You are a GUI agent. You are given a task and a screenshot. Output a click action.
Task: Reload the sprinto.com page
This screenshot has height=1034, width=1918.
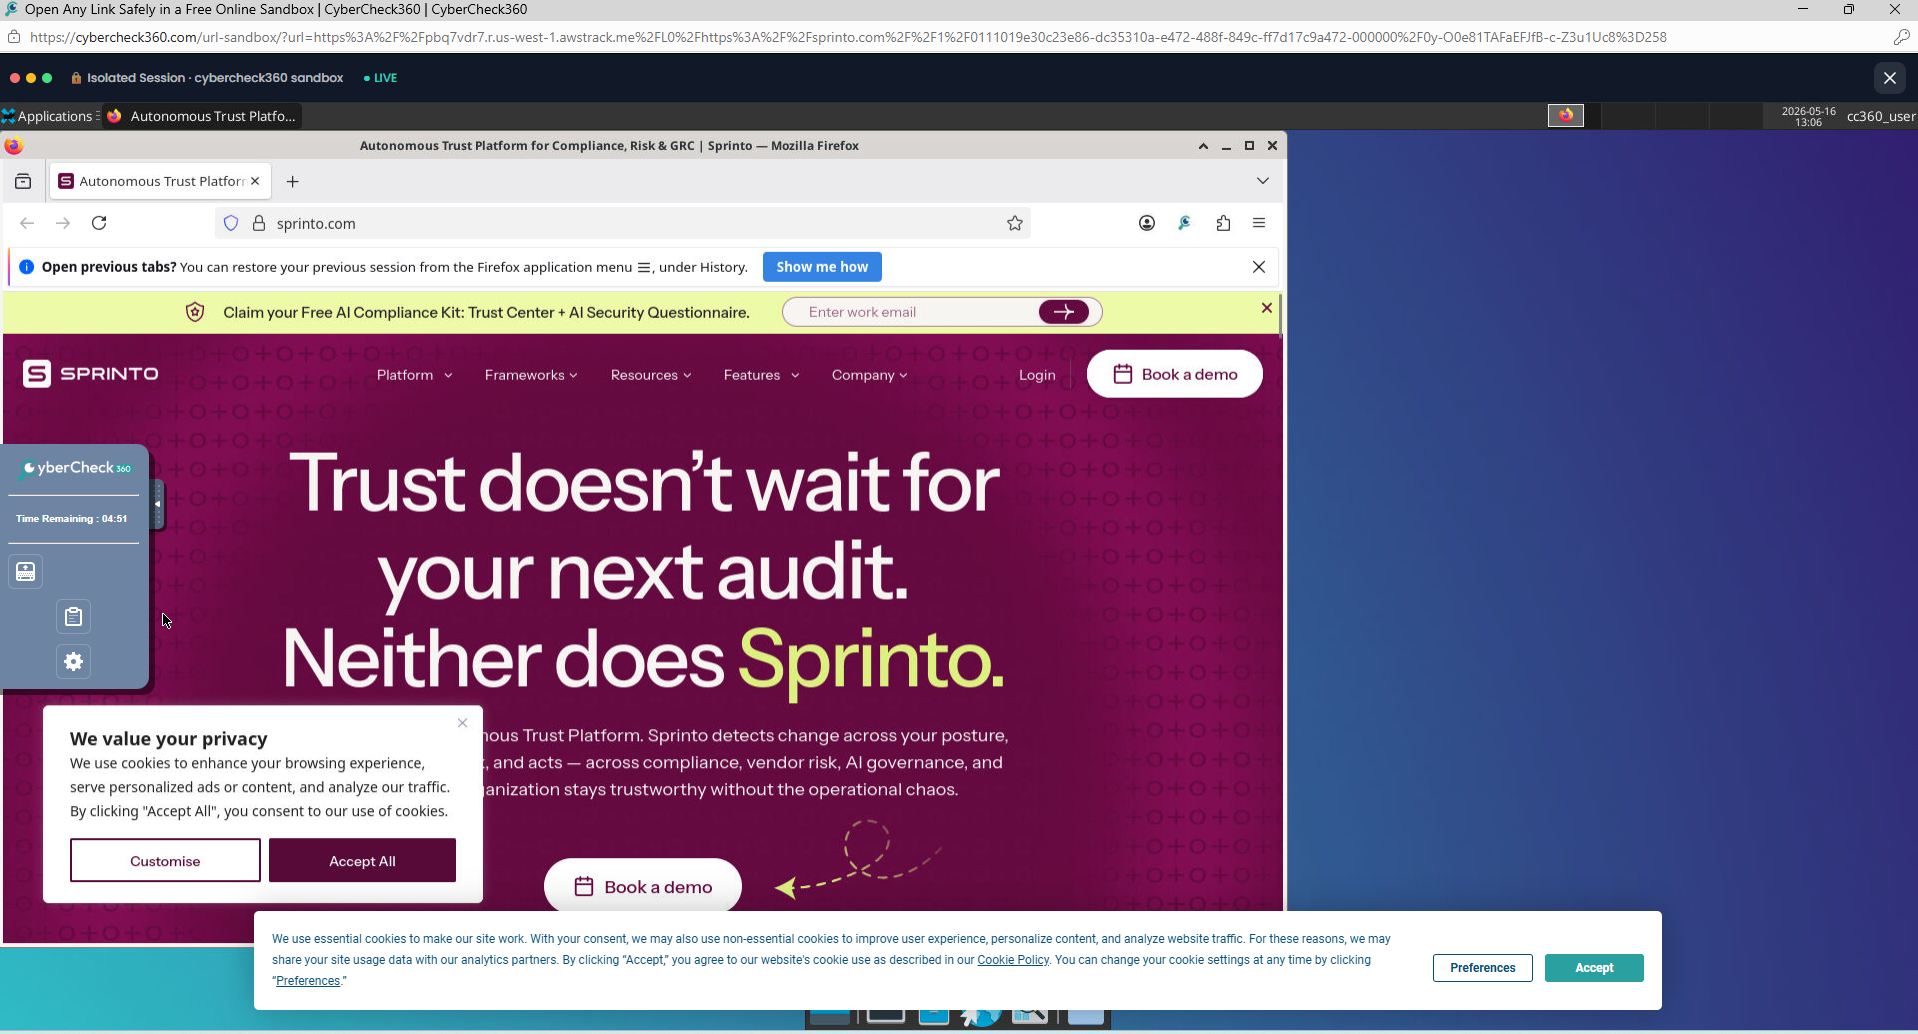click(x=99, y=223)
